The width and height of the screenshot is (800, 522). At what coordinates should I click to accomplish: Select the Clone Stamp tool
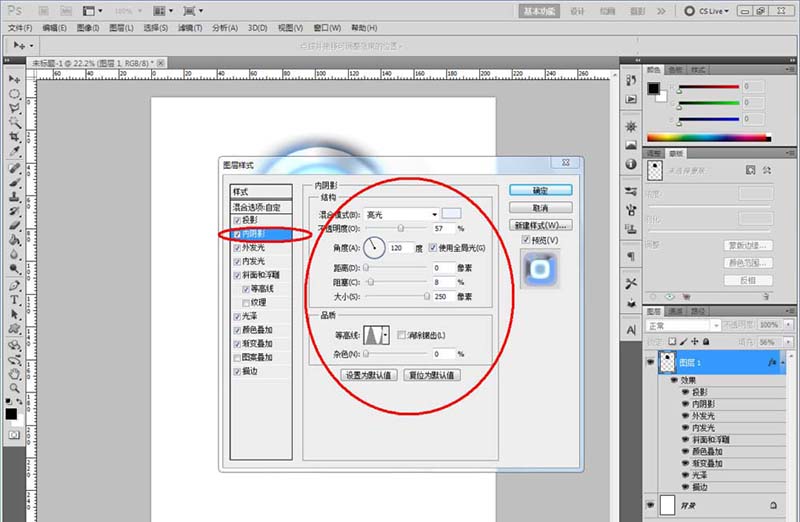[x=14, y=196]
